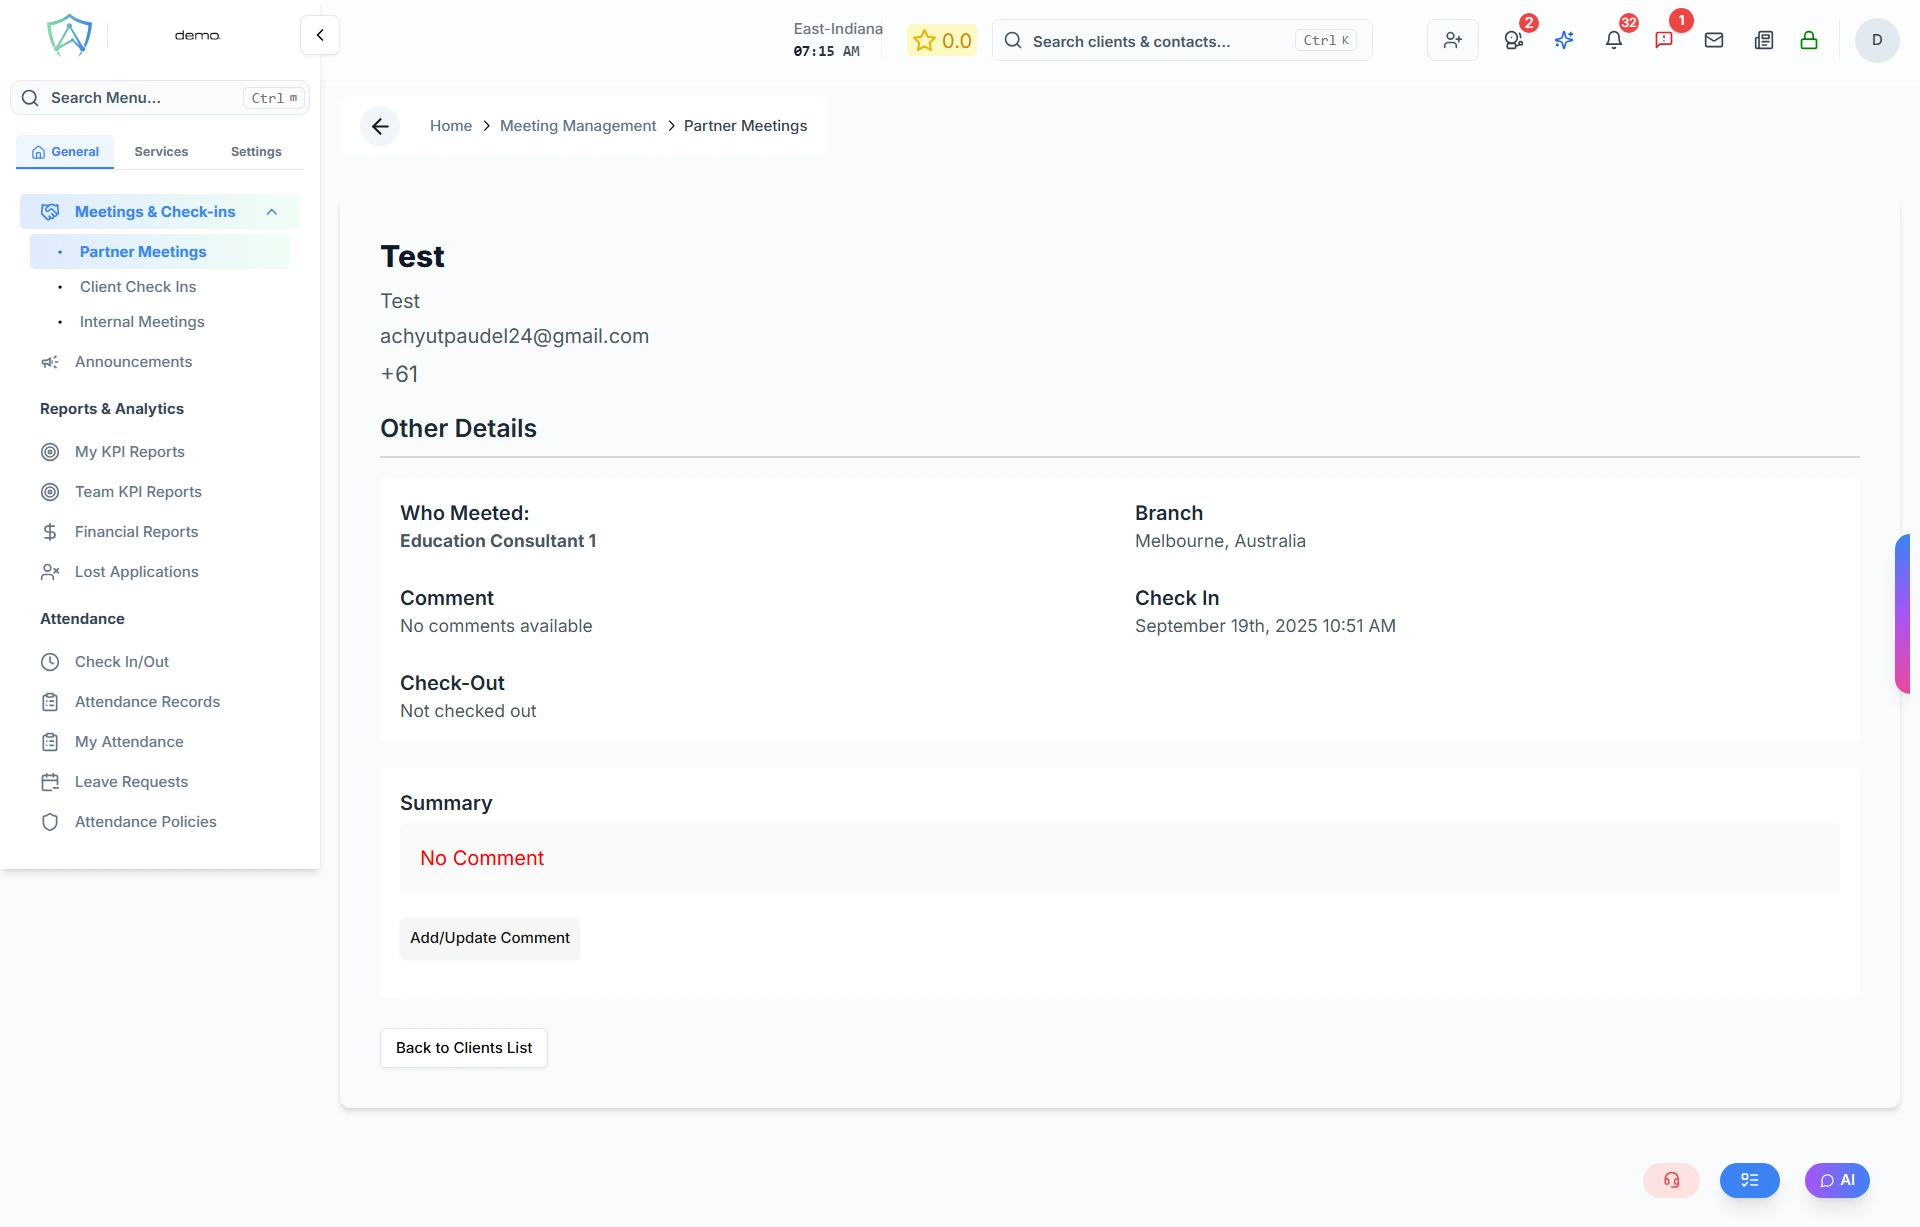Click the 0.0 star rating indicator

tap(941, 40)
